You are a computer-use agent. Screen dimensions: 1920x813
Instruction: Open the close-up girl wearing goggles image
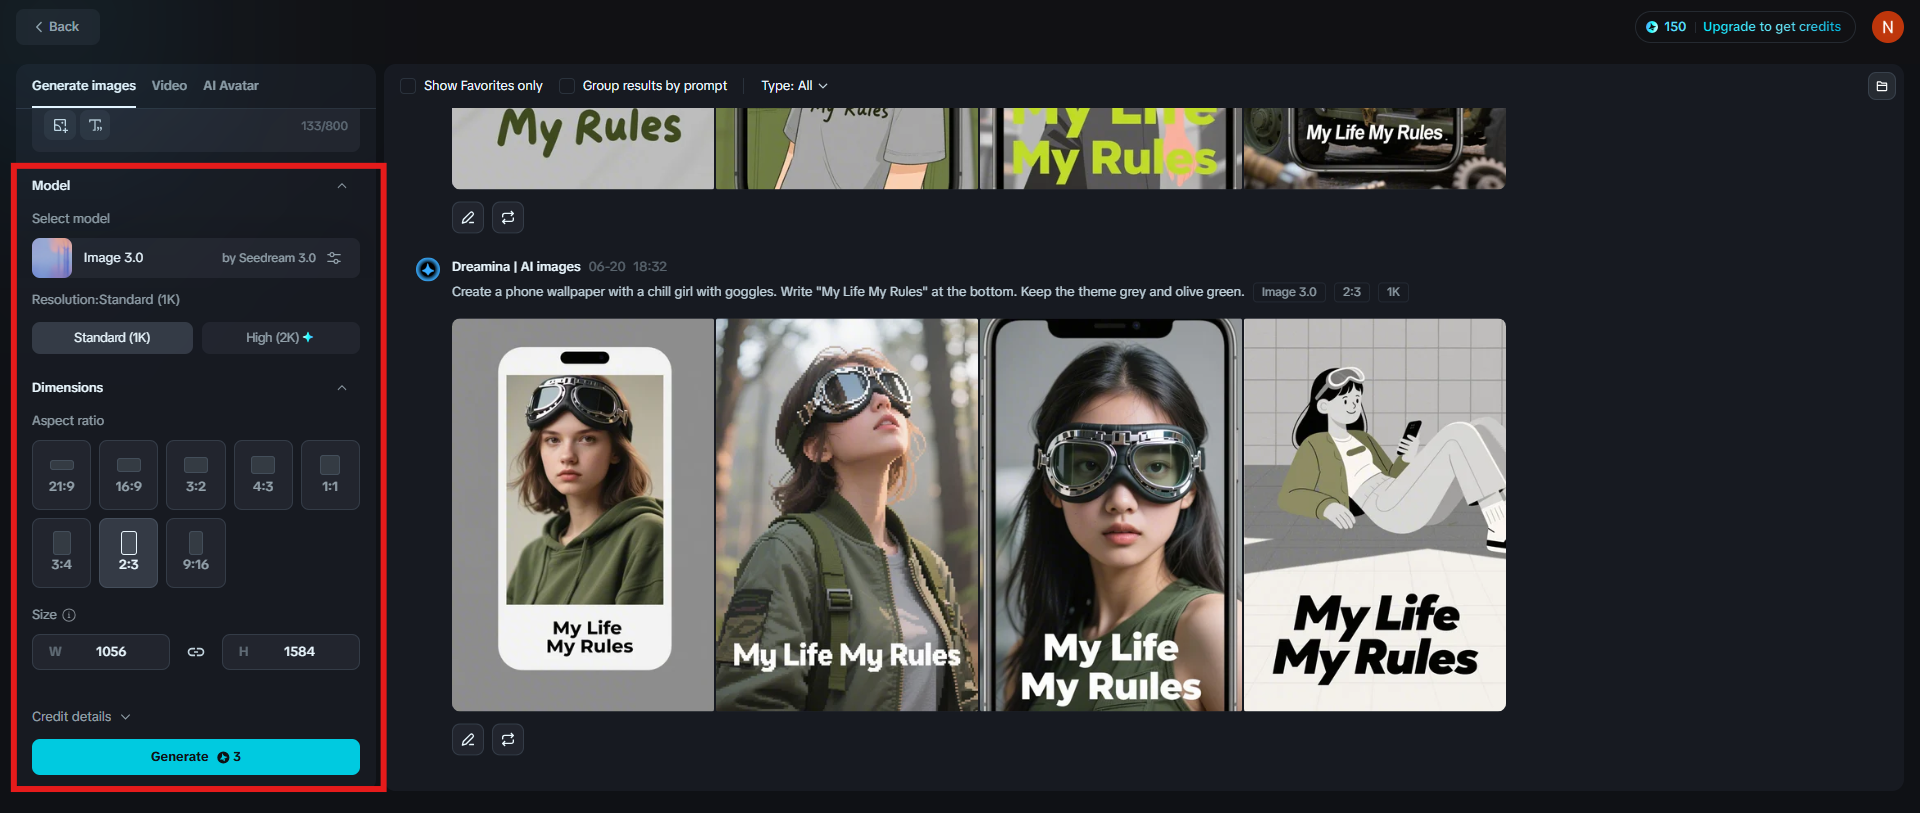1111,515
